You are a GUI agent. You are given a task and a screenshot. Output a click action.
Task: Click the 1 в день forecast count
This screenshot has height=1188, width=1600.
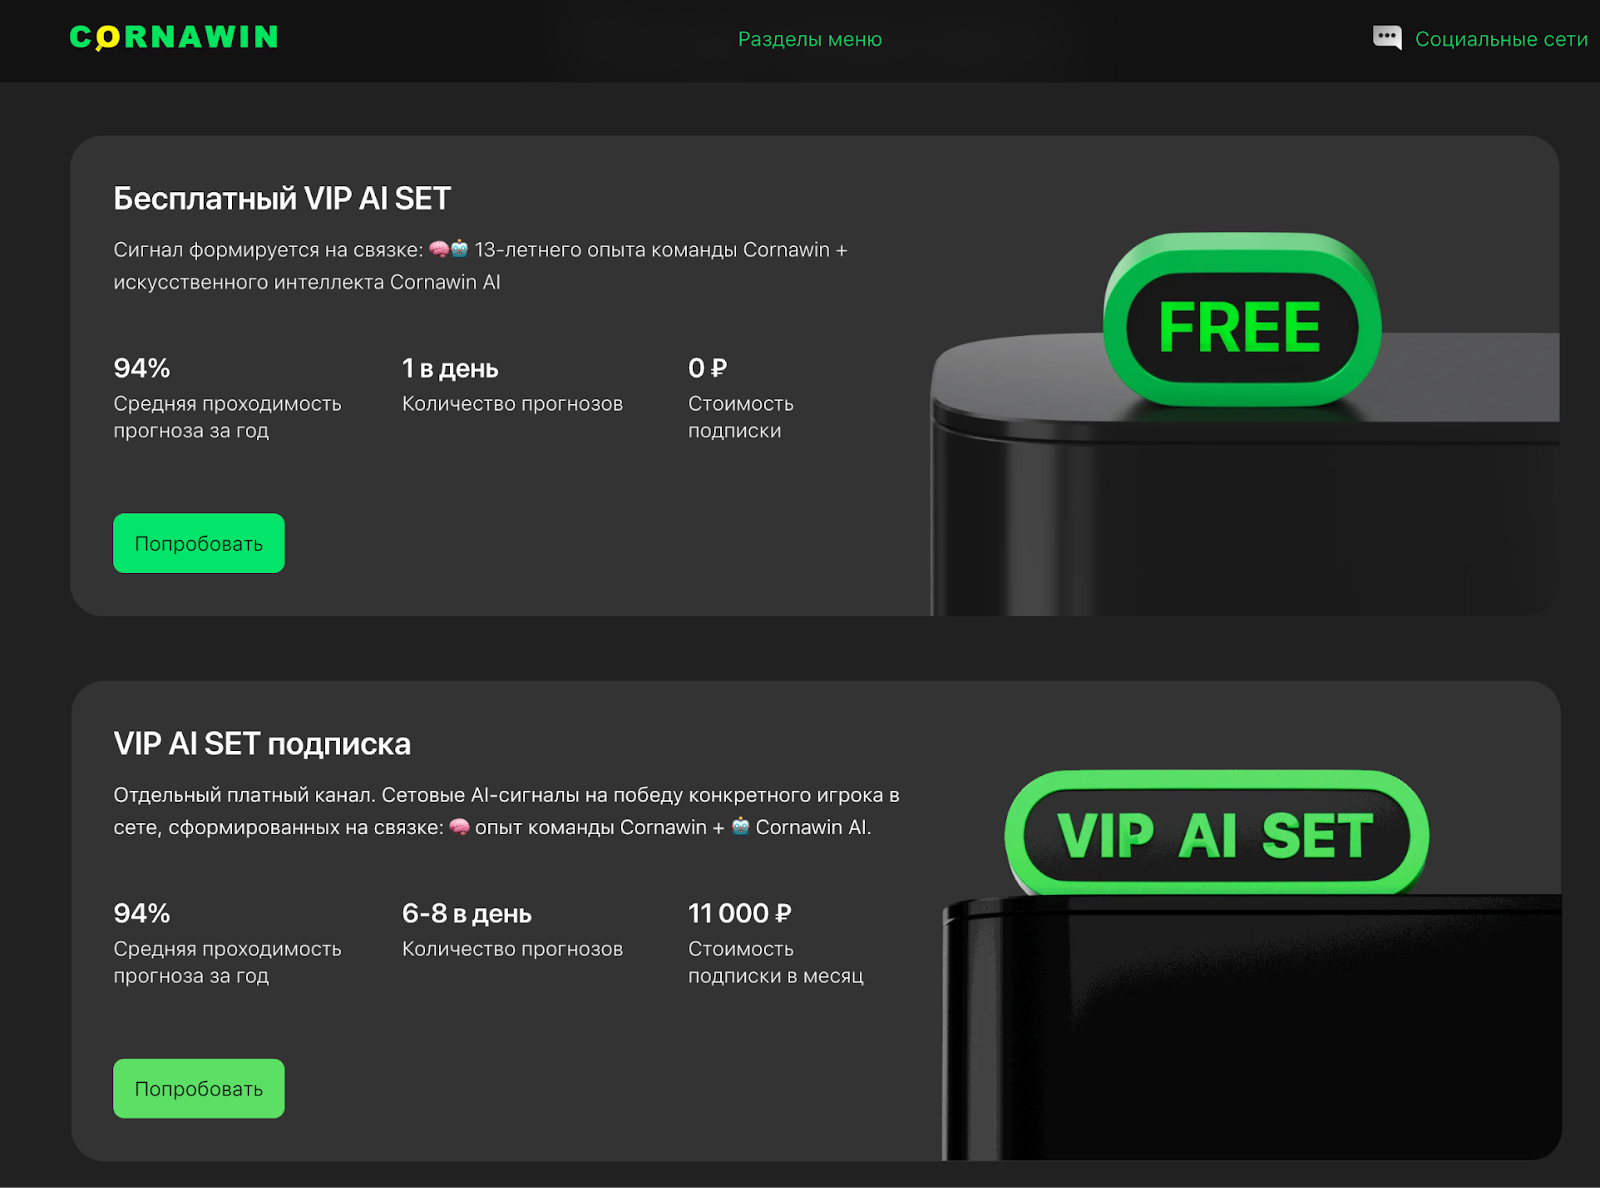tap(450, 368)
